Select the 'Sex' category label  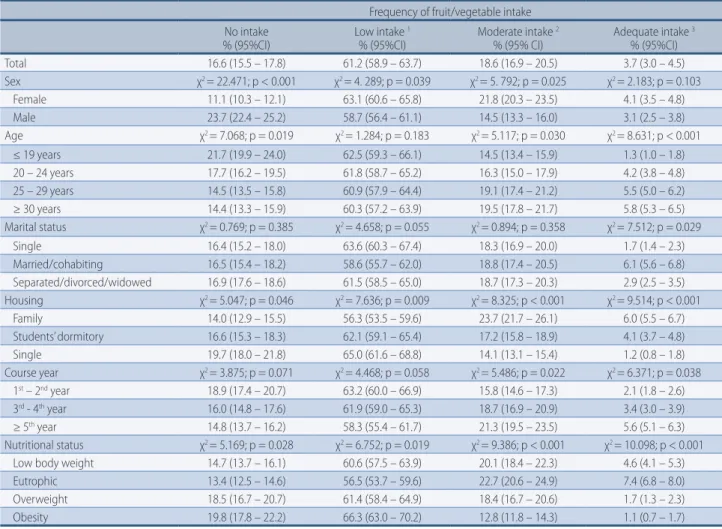12,81
